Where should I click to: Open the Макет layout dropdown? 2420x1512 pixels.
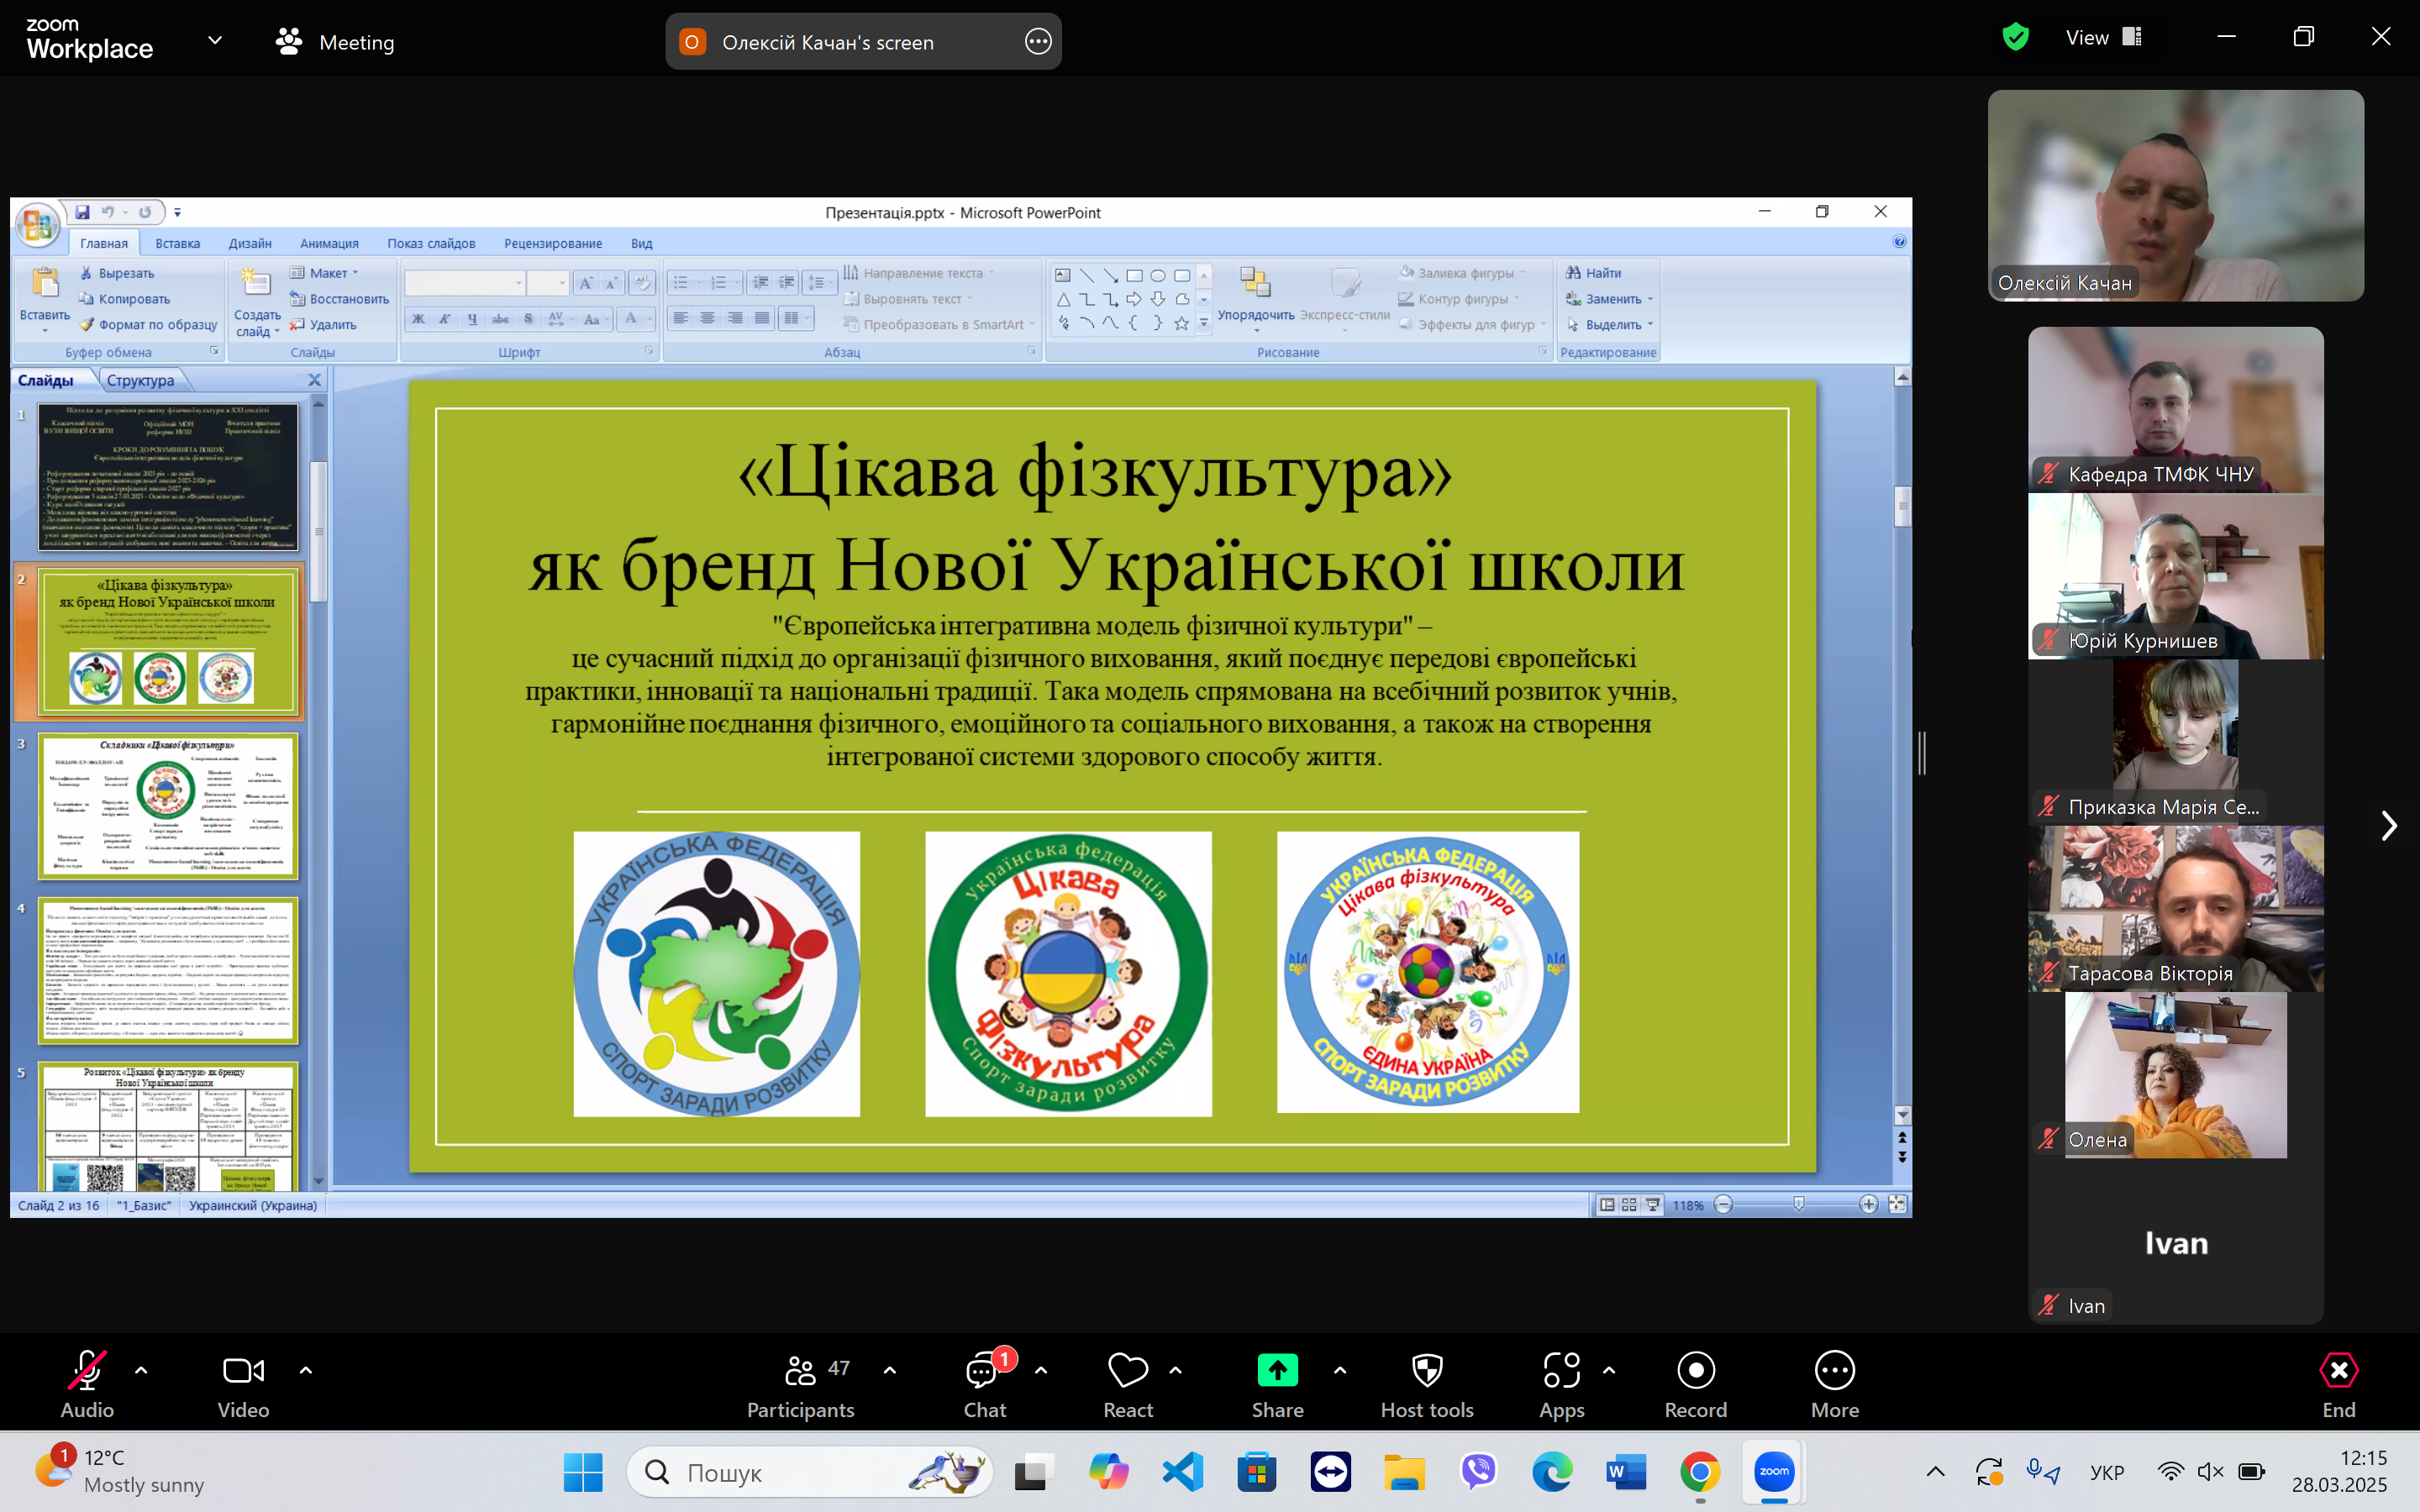[324, 273]
